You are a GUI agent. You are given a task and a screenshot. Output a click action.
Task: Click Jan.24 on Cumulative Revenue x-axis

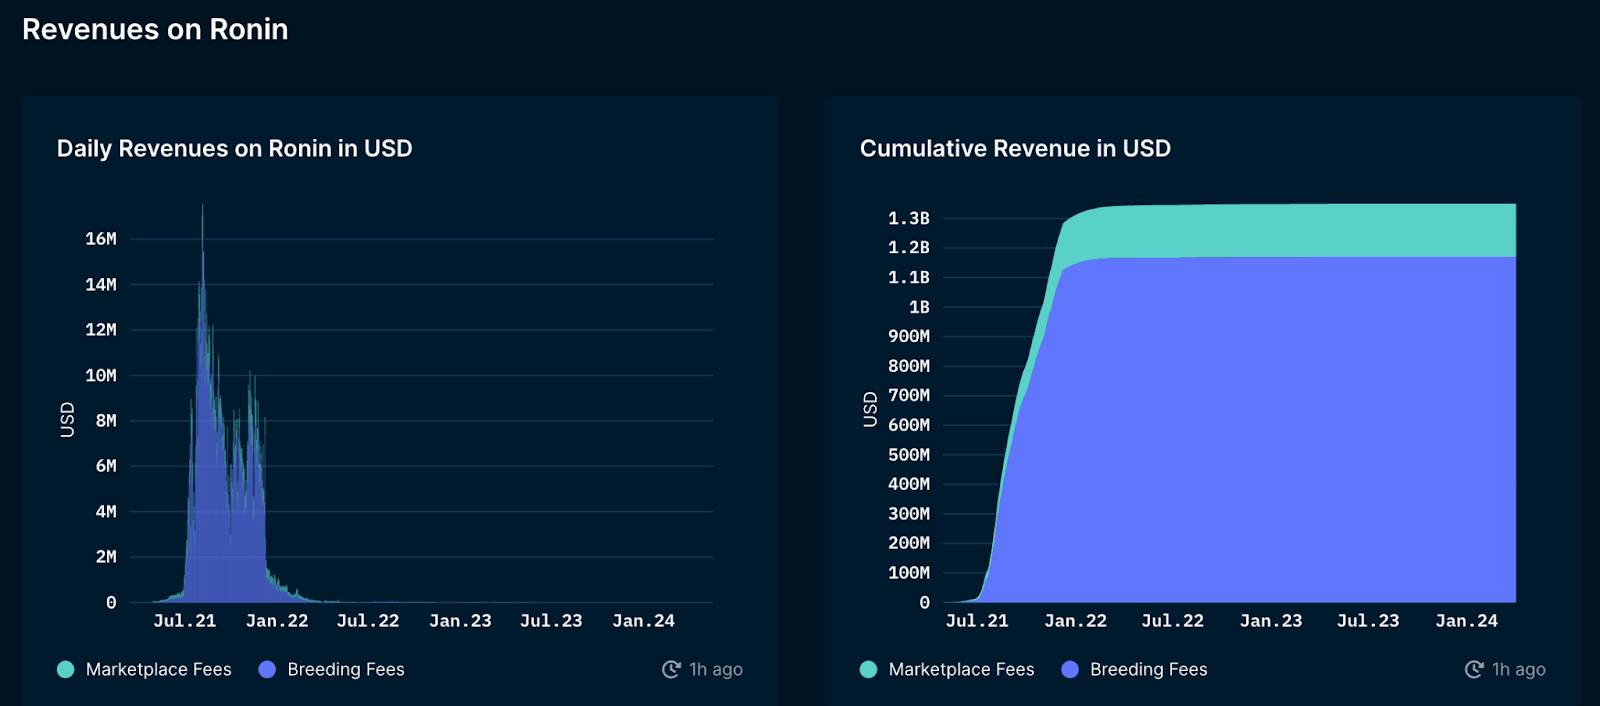[1467, 621]
